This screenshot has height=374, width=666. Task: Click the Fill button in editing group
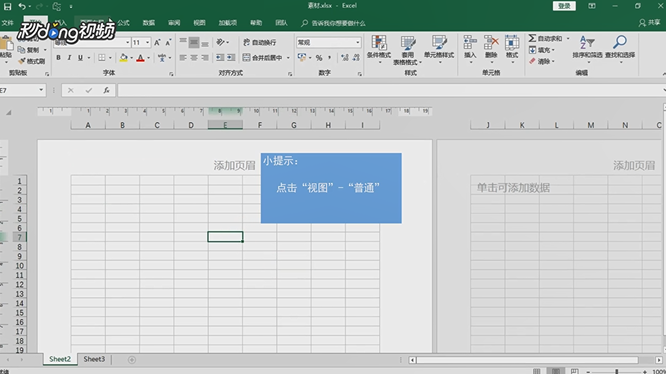pyautogui.click(x=542, y=50)
